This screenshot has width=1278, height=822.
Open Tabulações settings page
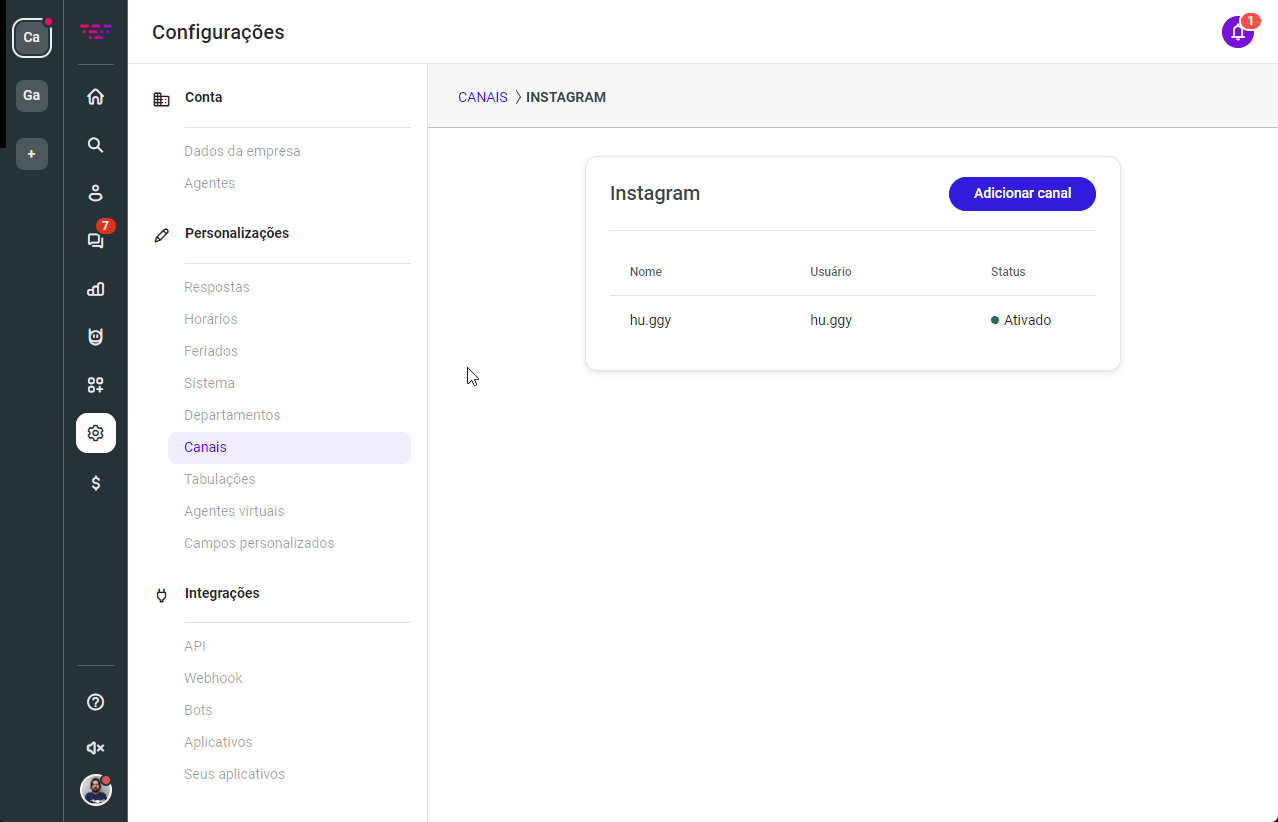click(x=220, y=479)
